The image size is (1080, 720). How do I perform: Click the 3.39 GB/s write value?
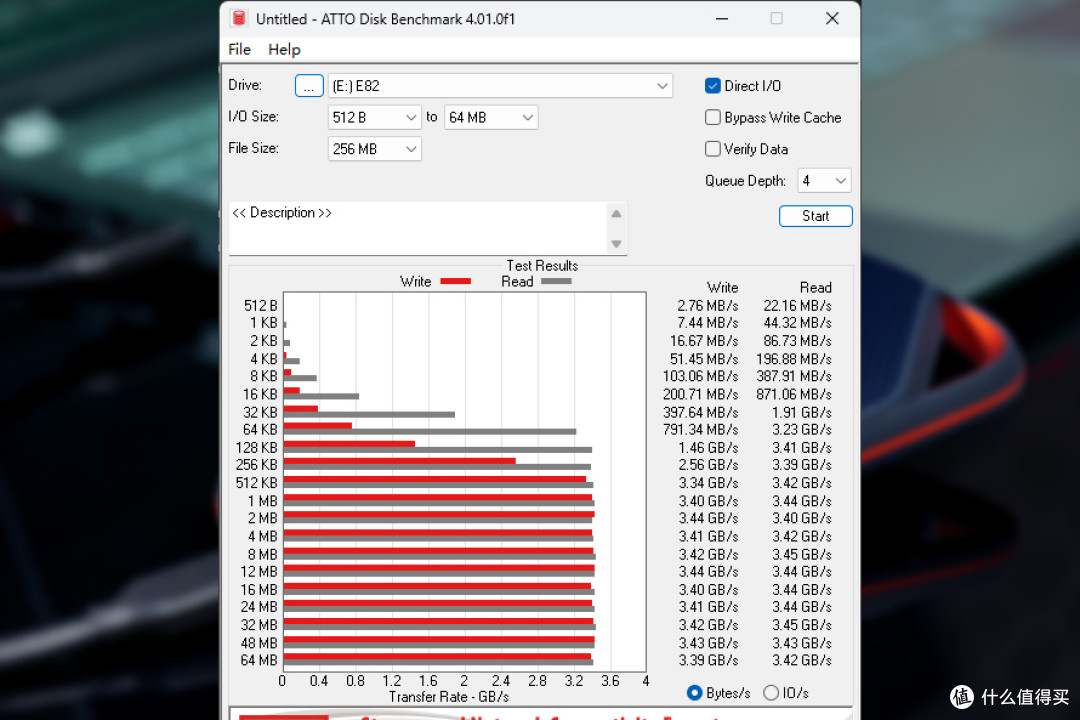pyautogui.click(x=708, y=661)
